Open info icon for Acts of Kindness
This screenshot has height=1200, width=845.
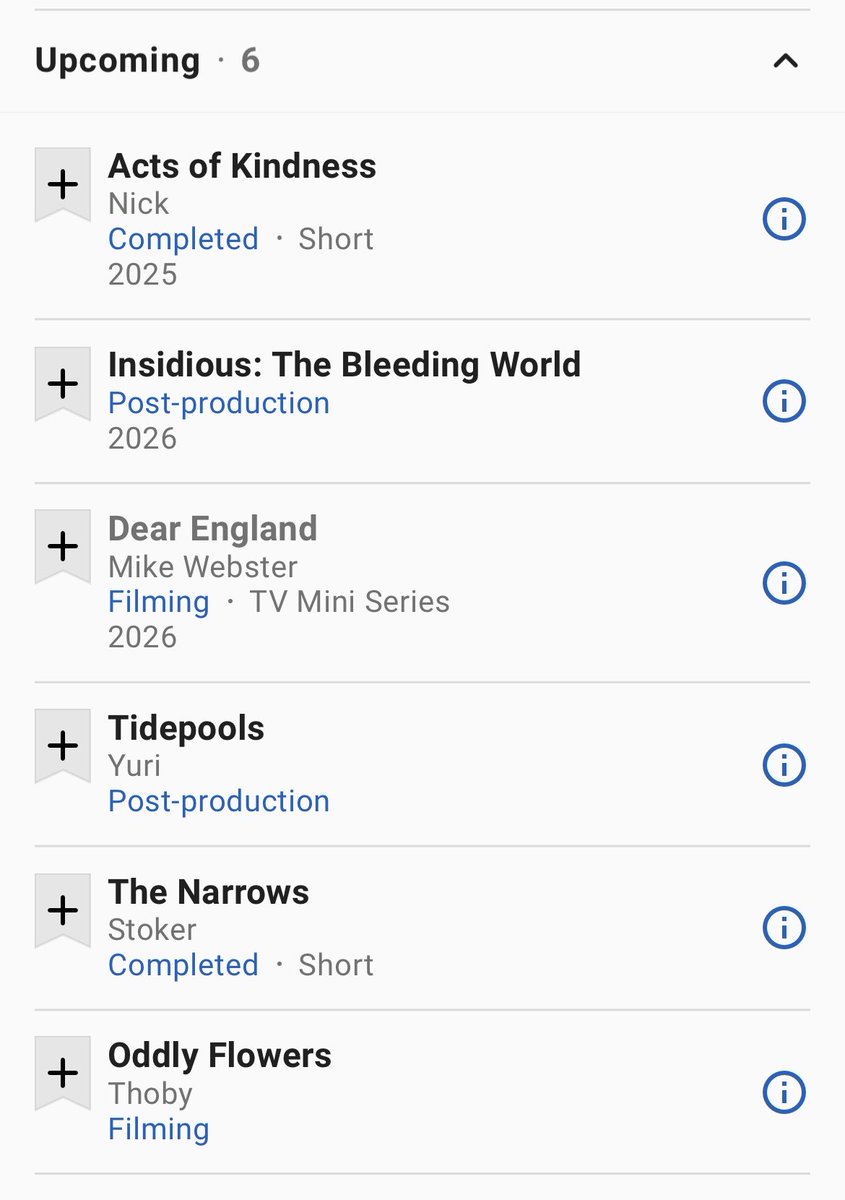tap(784, 219)
